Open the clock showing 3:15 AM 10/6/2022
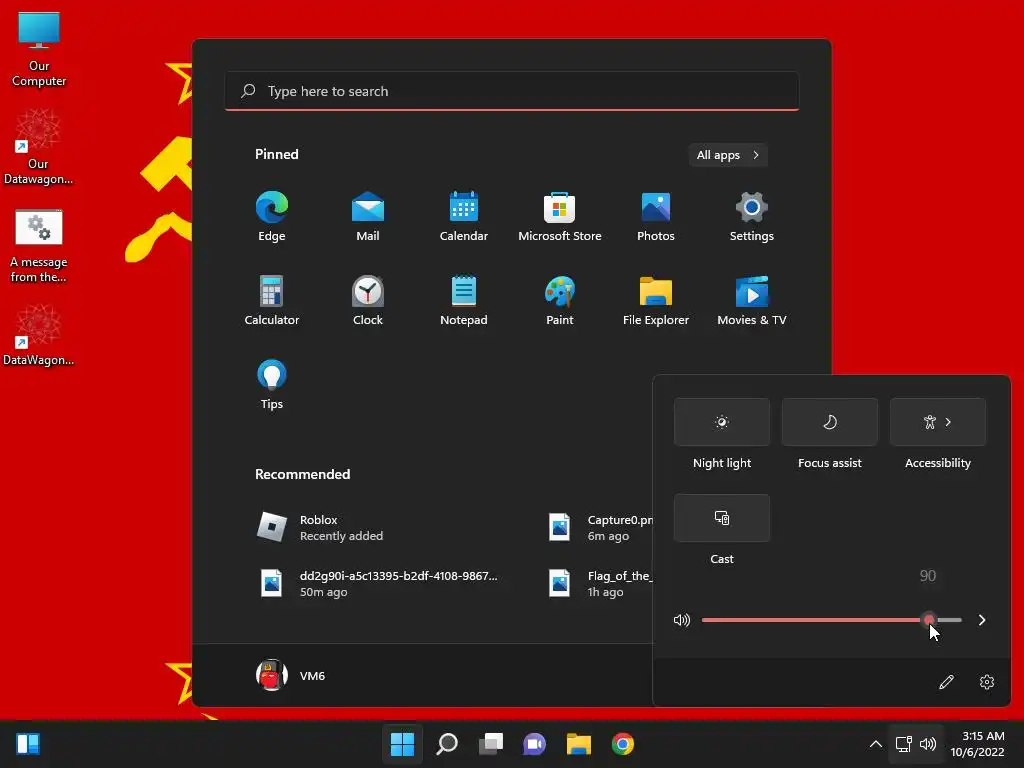1024x768 pixels. [978, 744]
